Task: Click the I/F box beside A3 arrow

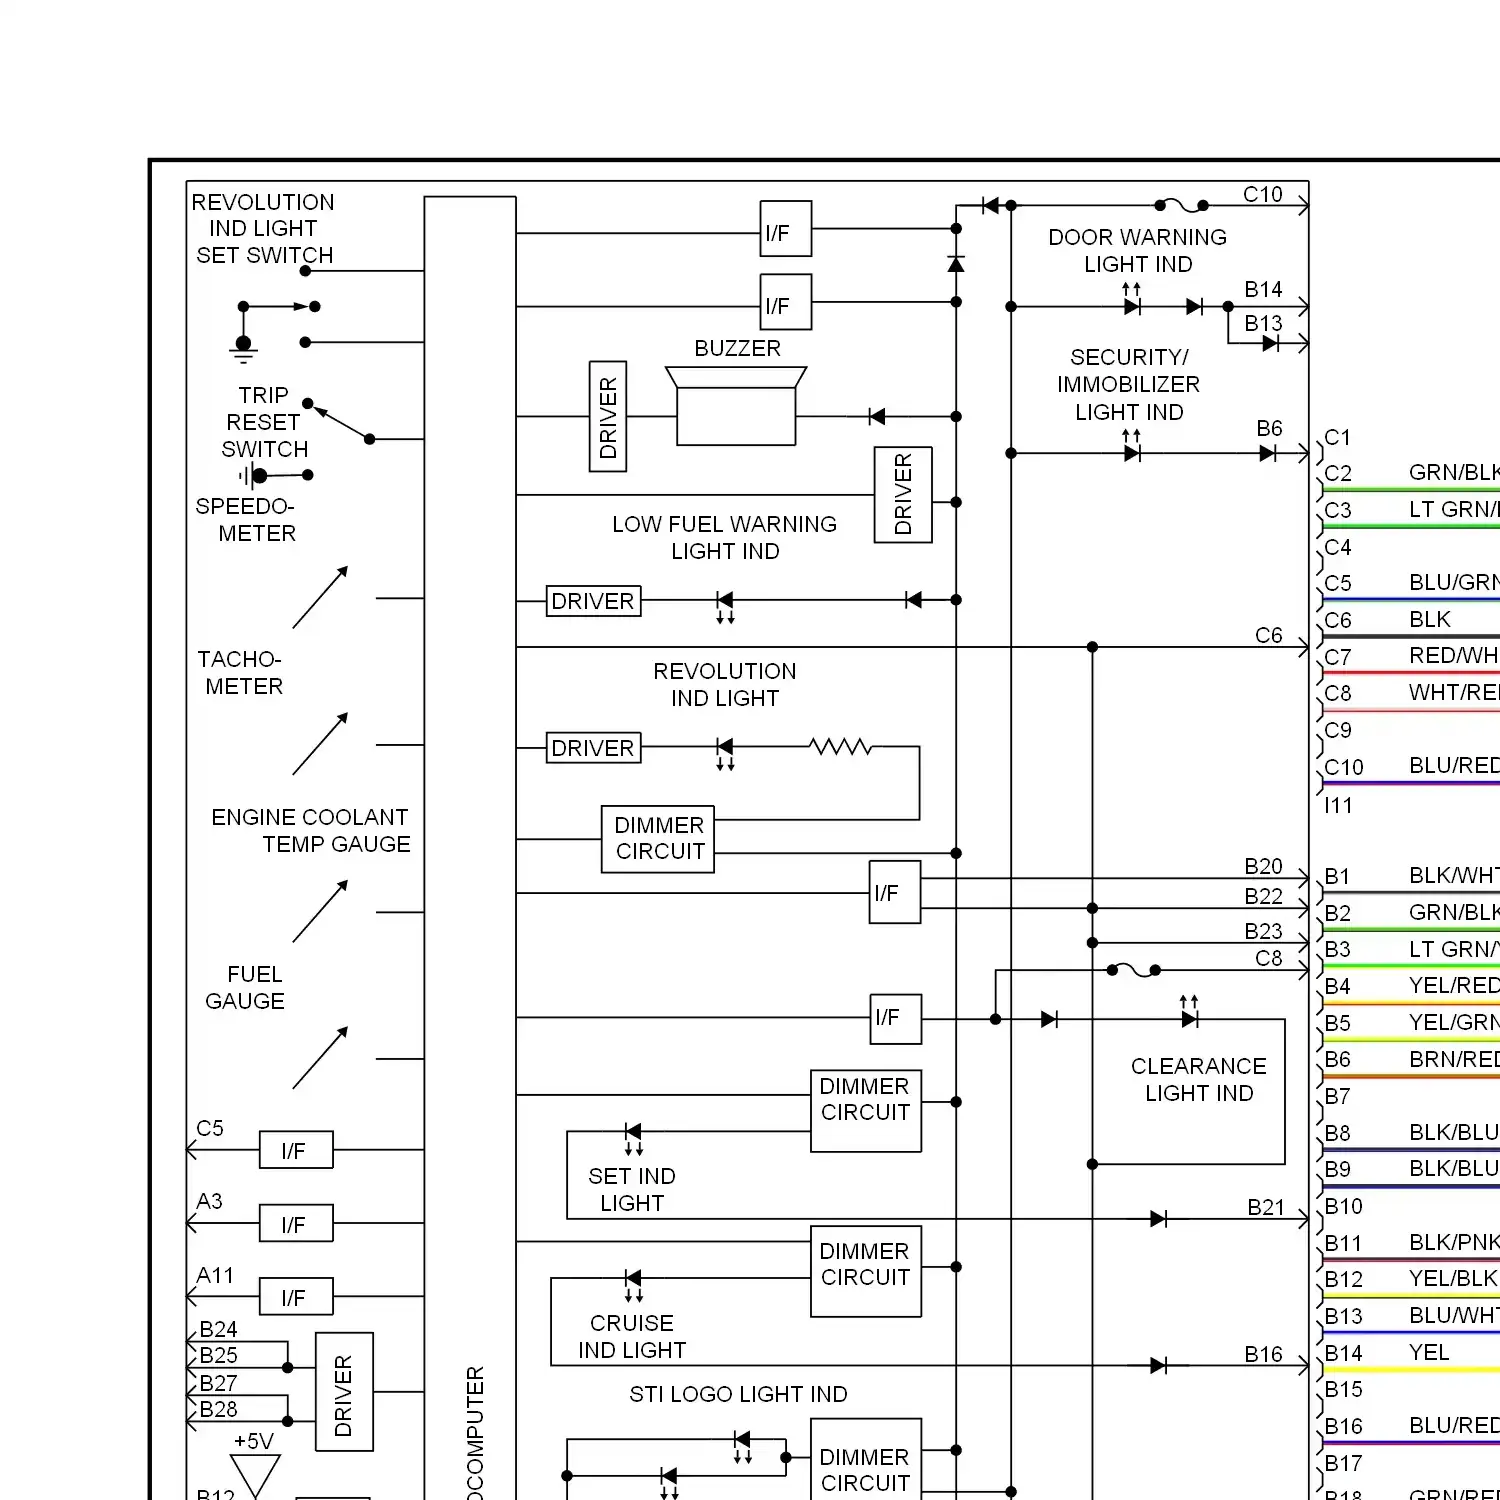Action: point(296,1223)
